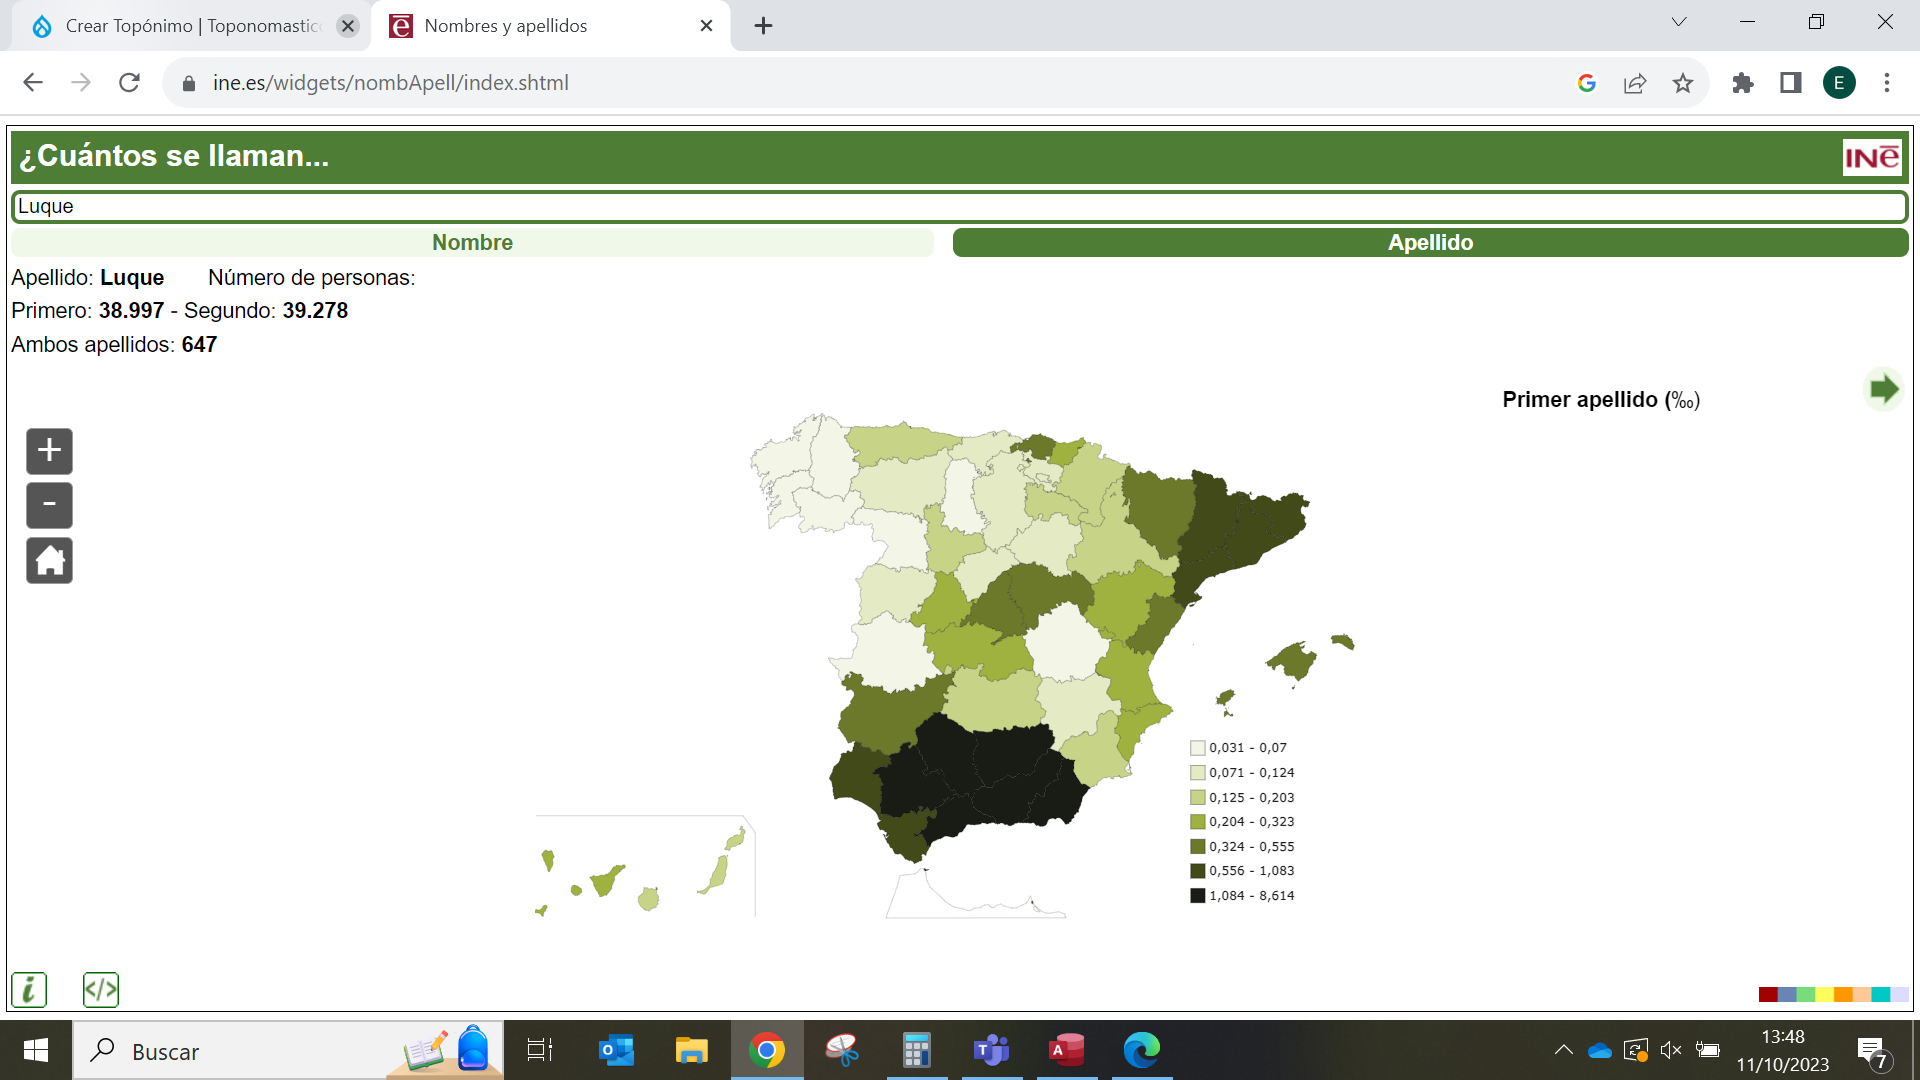This screenshot has width=1920, height=1080.
Task: Bookmark the page with the star icon
Action: click(1683, 83)
